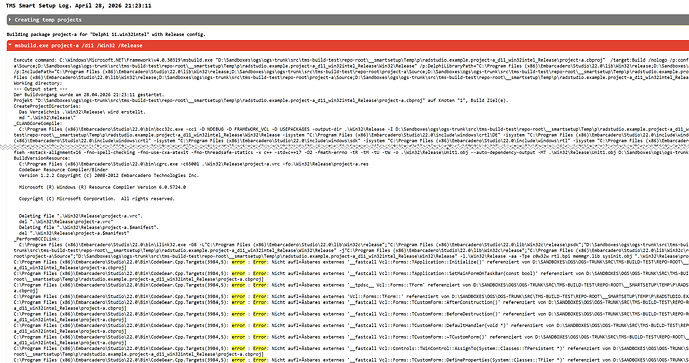Click the cgrc.exe command line
Screen dimensions: 689x363
[x=193, y=163]
